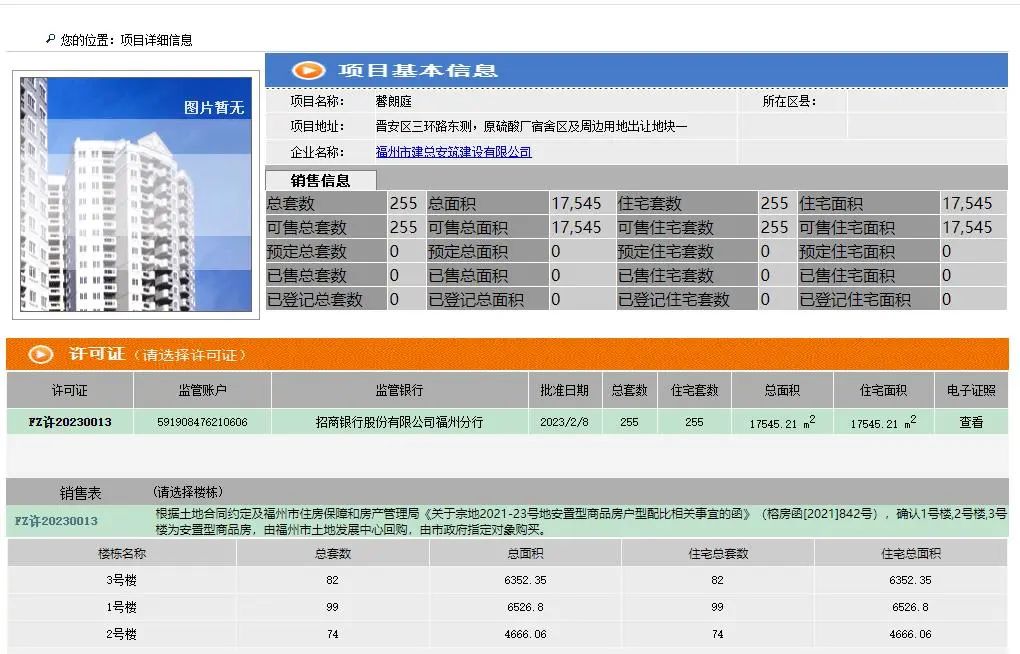Viewport: 1020px width, 654px height.
Task: Click the 已登记总套数 label
Action: coord(315,300)
